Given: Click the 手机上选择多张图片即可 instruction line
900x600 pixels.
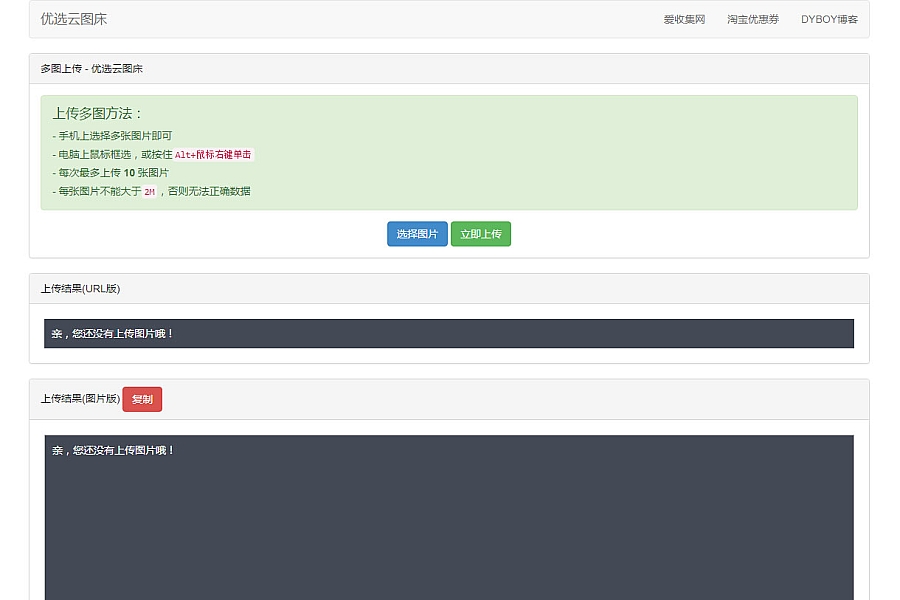Looking at the screenshot, I should click(112, 136).
